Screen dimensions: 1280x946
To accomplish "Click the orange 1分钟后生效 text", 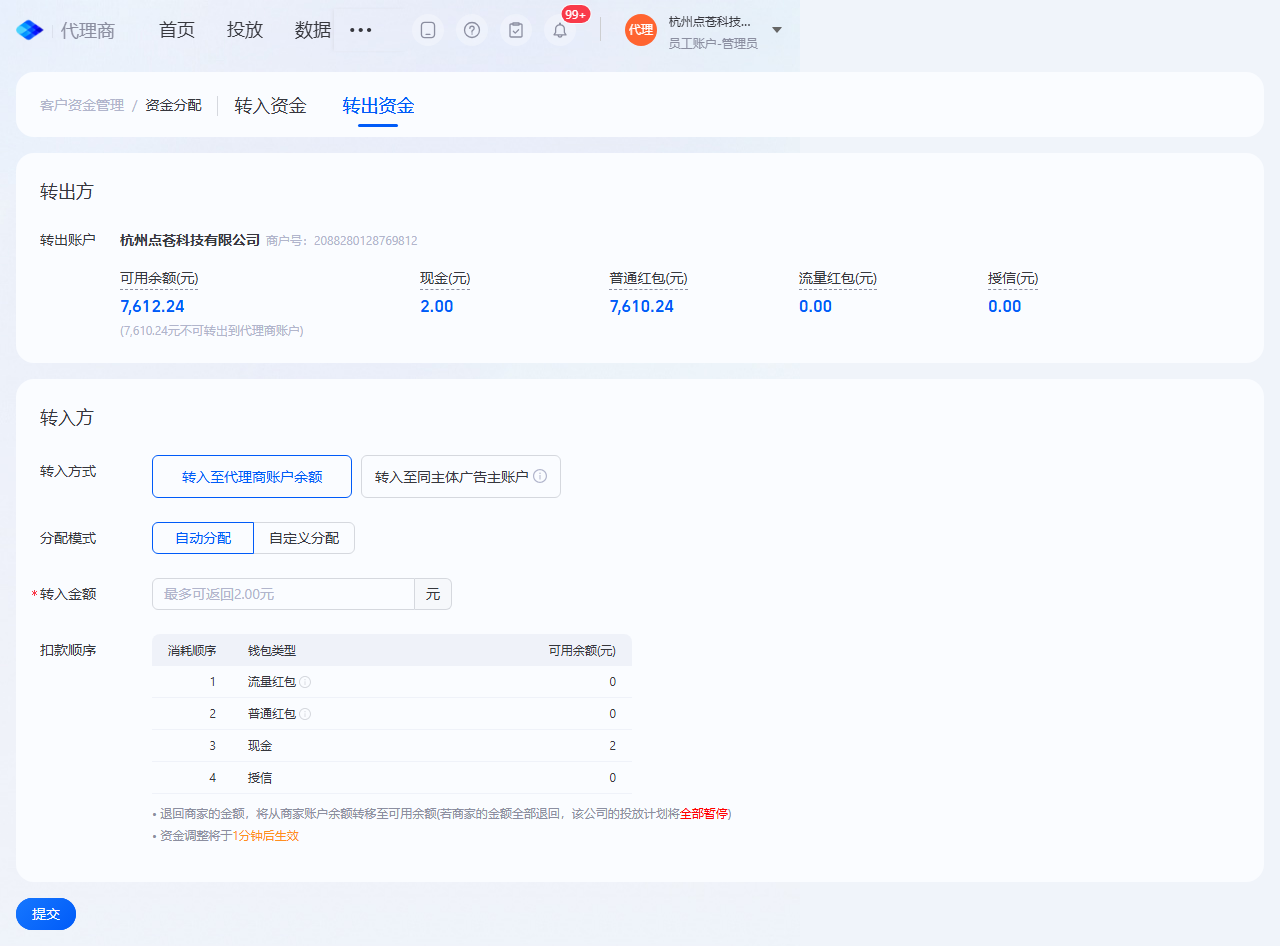I will 266,836.
